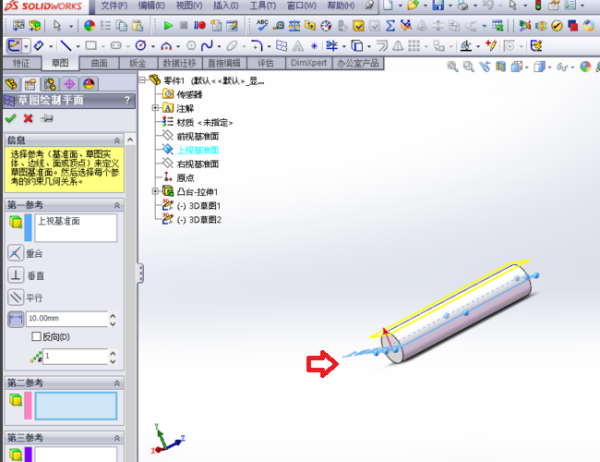Select the Line sketch tool
The image size is (600, 462).
66,46
